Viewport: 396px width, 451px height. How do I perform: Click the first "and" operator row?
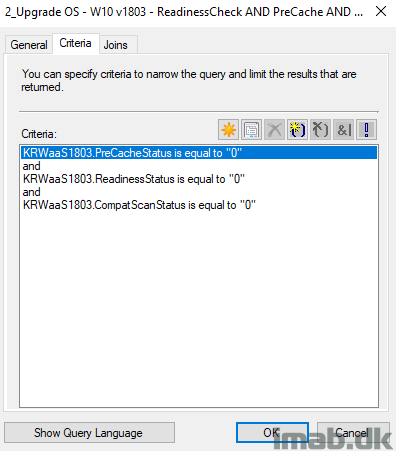click(199, 166)
